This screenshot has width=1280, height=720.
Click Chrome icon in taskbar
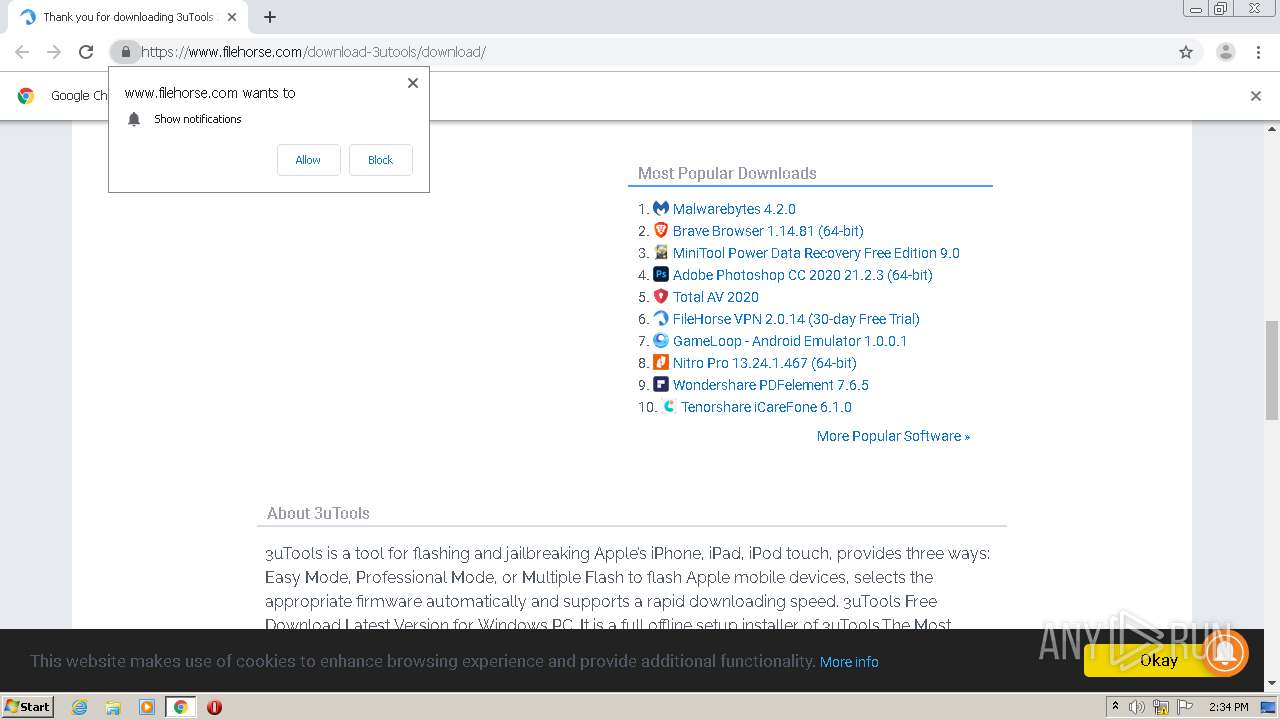181,706
